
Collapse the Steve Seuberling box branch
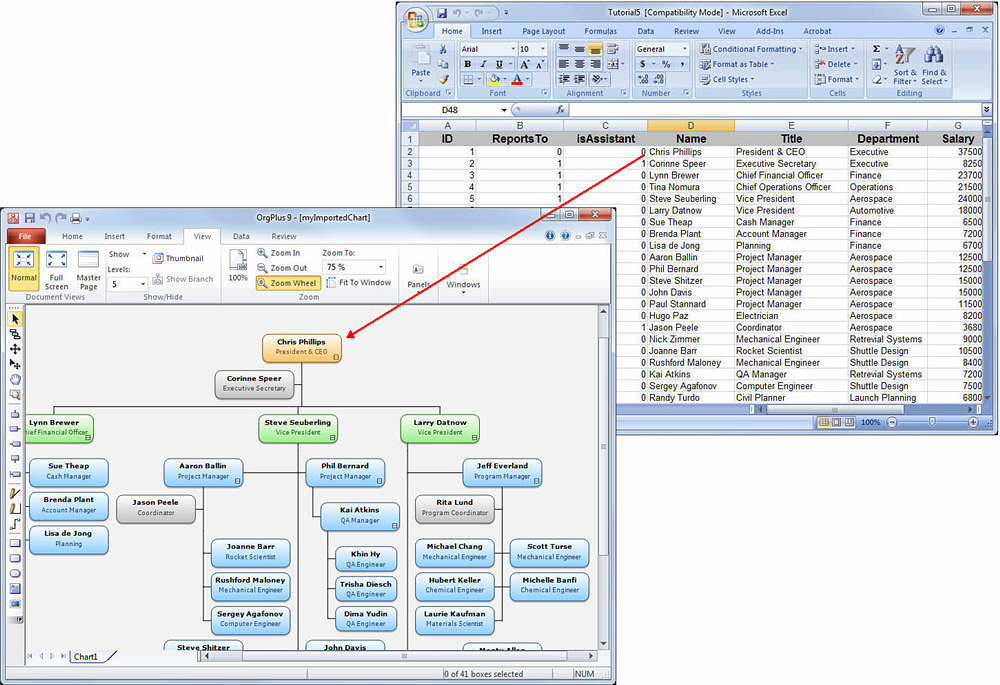[332, 438]
